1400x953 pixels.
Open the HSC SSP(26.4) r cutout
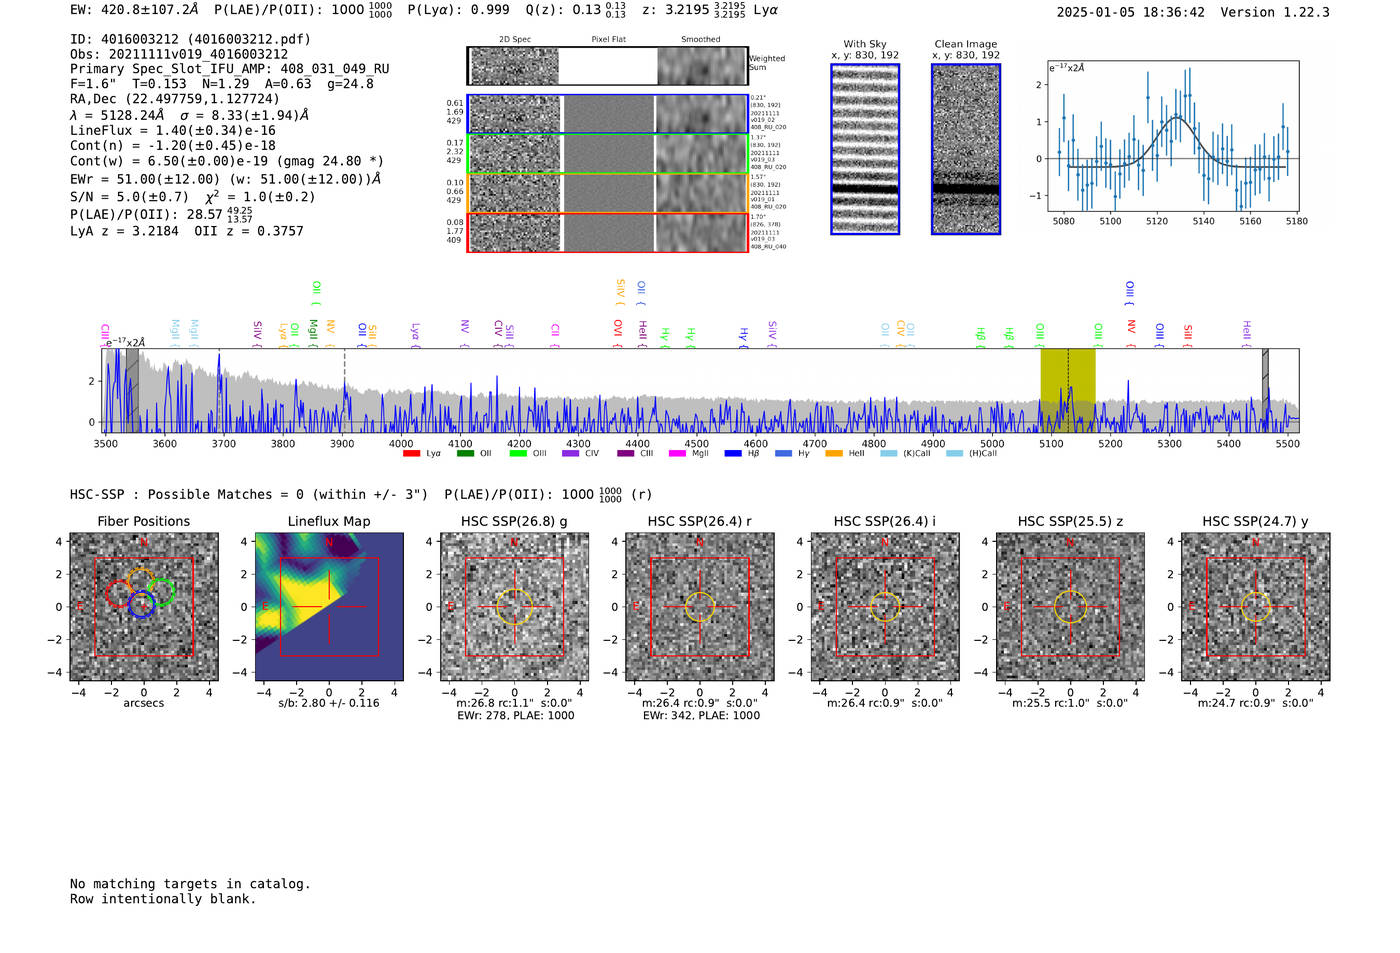700,606
